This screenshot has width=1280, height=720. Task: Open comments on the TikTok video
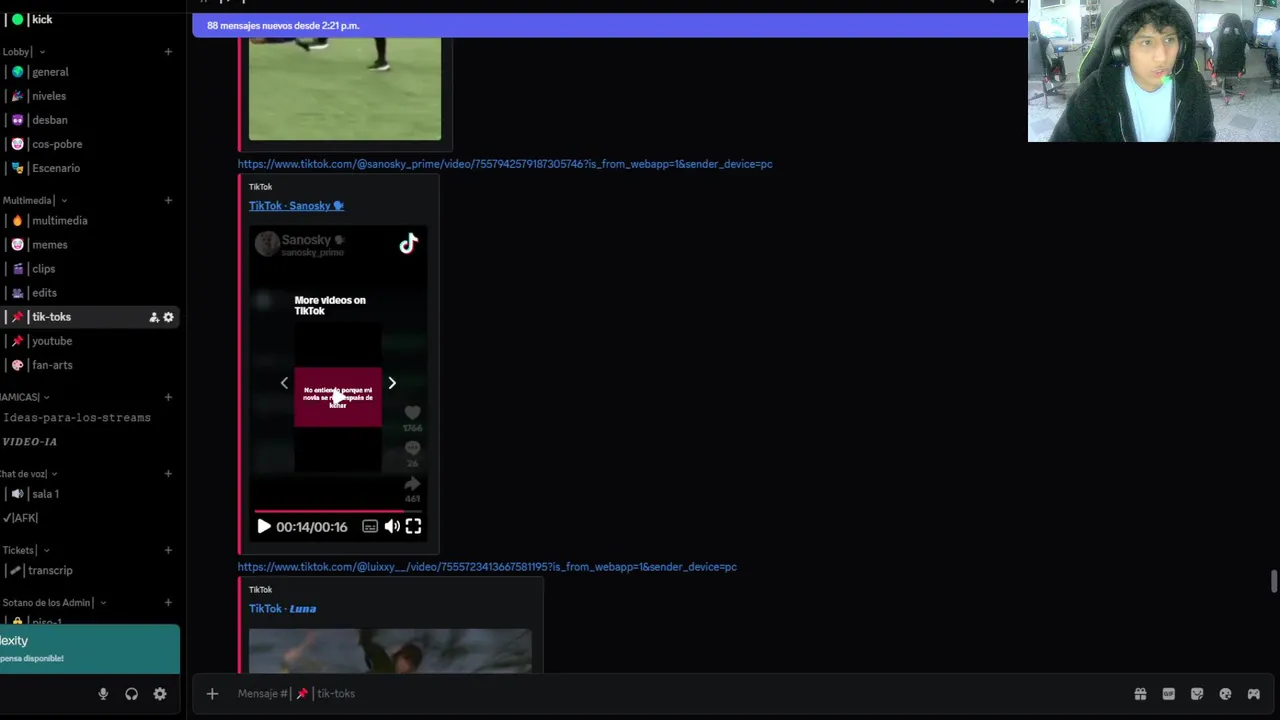[x=412, y=449]
